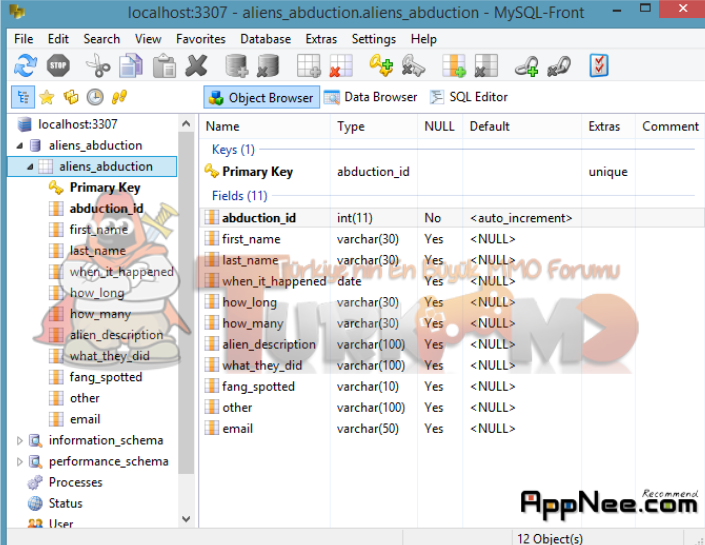Viewport: 705px width, 545px height.
Task: Open the View menu
Action: coord(148,39)
